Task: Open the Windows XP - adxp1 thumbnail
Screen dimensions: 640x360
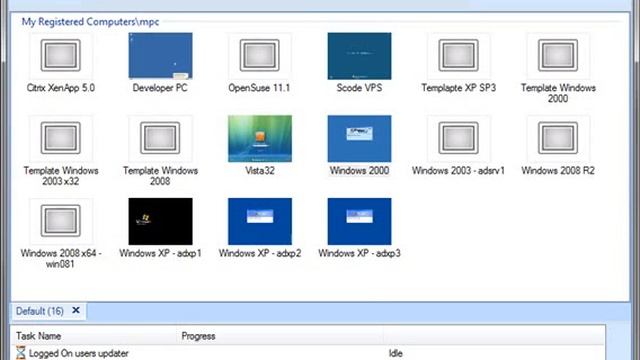Action: tap(160, 221)
